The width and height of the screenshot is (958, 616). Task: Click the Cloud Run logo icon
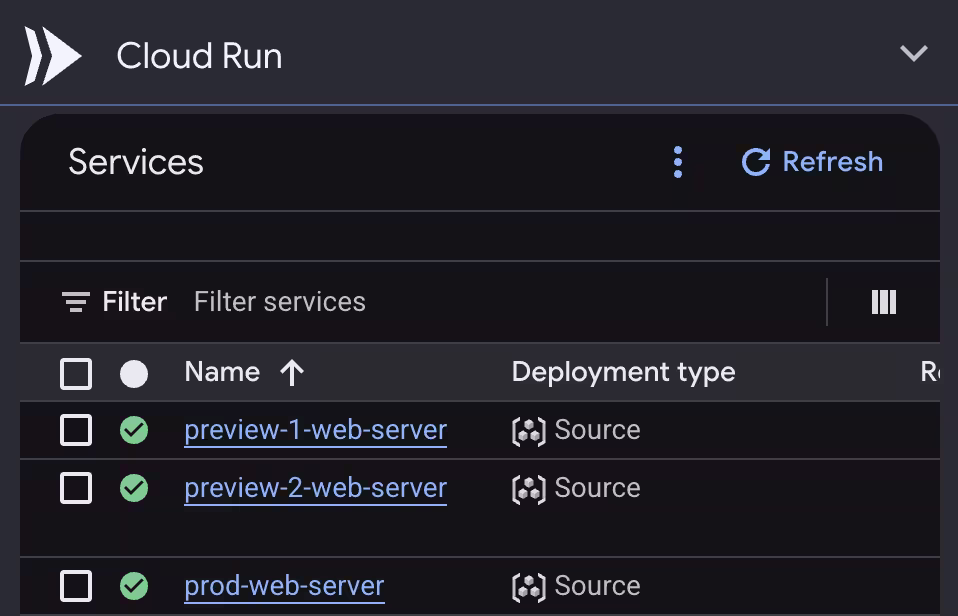(x=53, y=56)
